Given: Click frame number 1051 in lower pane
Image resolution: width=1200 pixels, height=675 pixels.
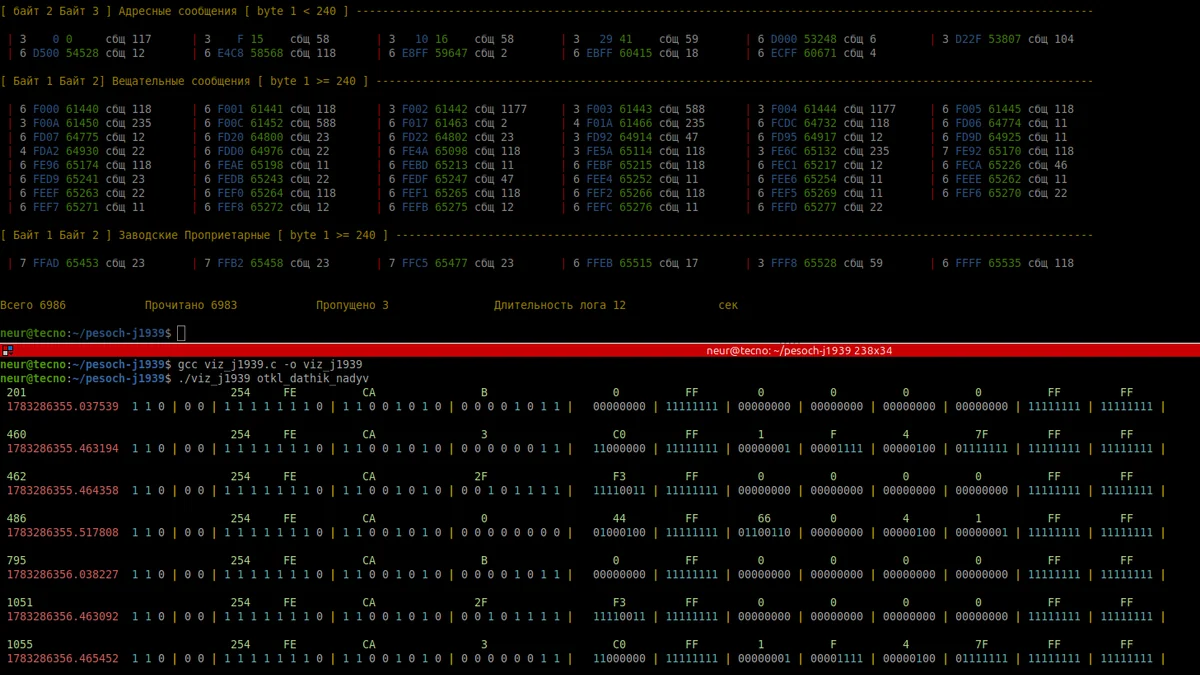Looking at the screenshot, I should point(20,603).
